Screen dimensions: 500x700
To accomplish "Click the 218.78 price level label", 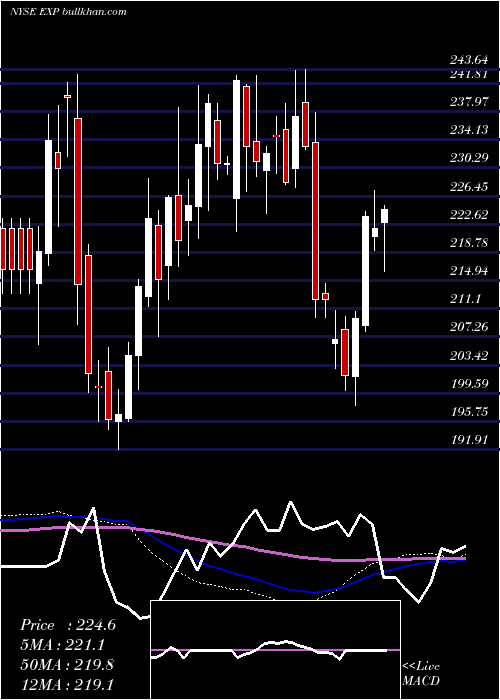I will (x=468, y=243).
